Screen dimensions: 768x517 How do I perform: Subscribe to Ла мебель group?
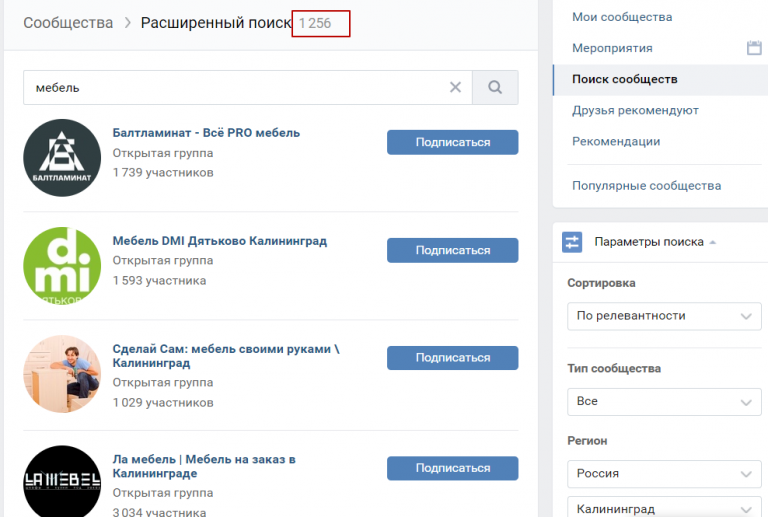[453, 468]
